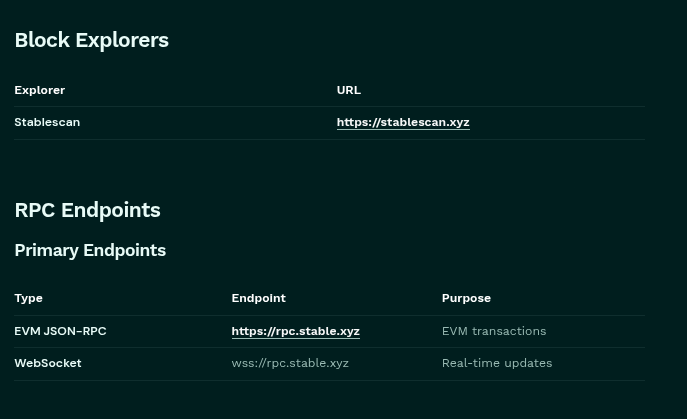The height and width of the screenshot is (419, 687).
Task: Click the wss://rpc.stable.xyz WebSocket endpoint text
Action: 290,363
